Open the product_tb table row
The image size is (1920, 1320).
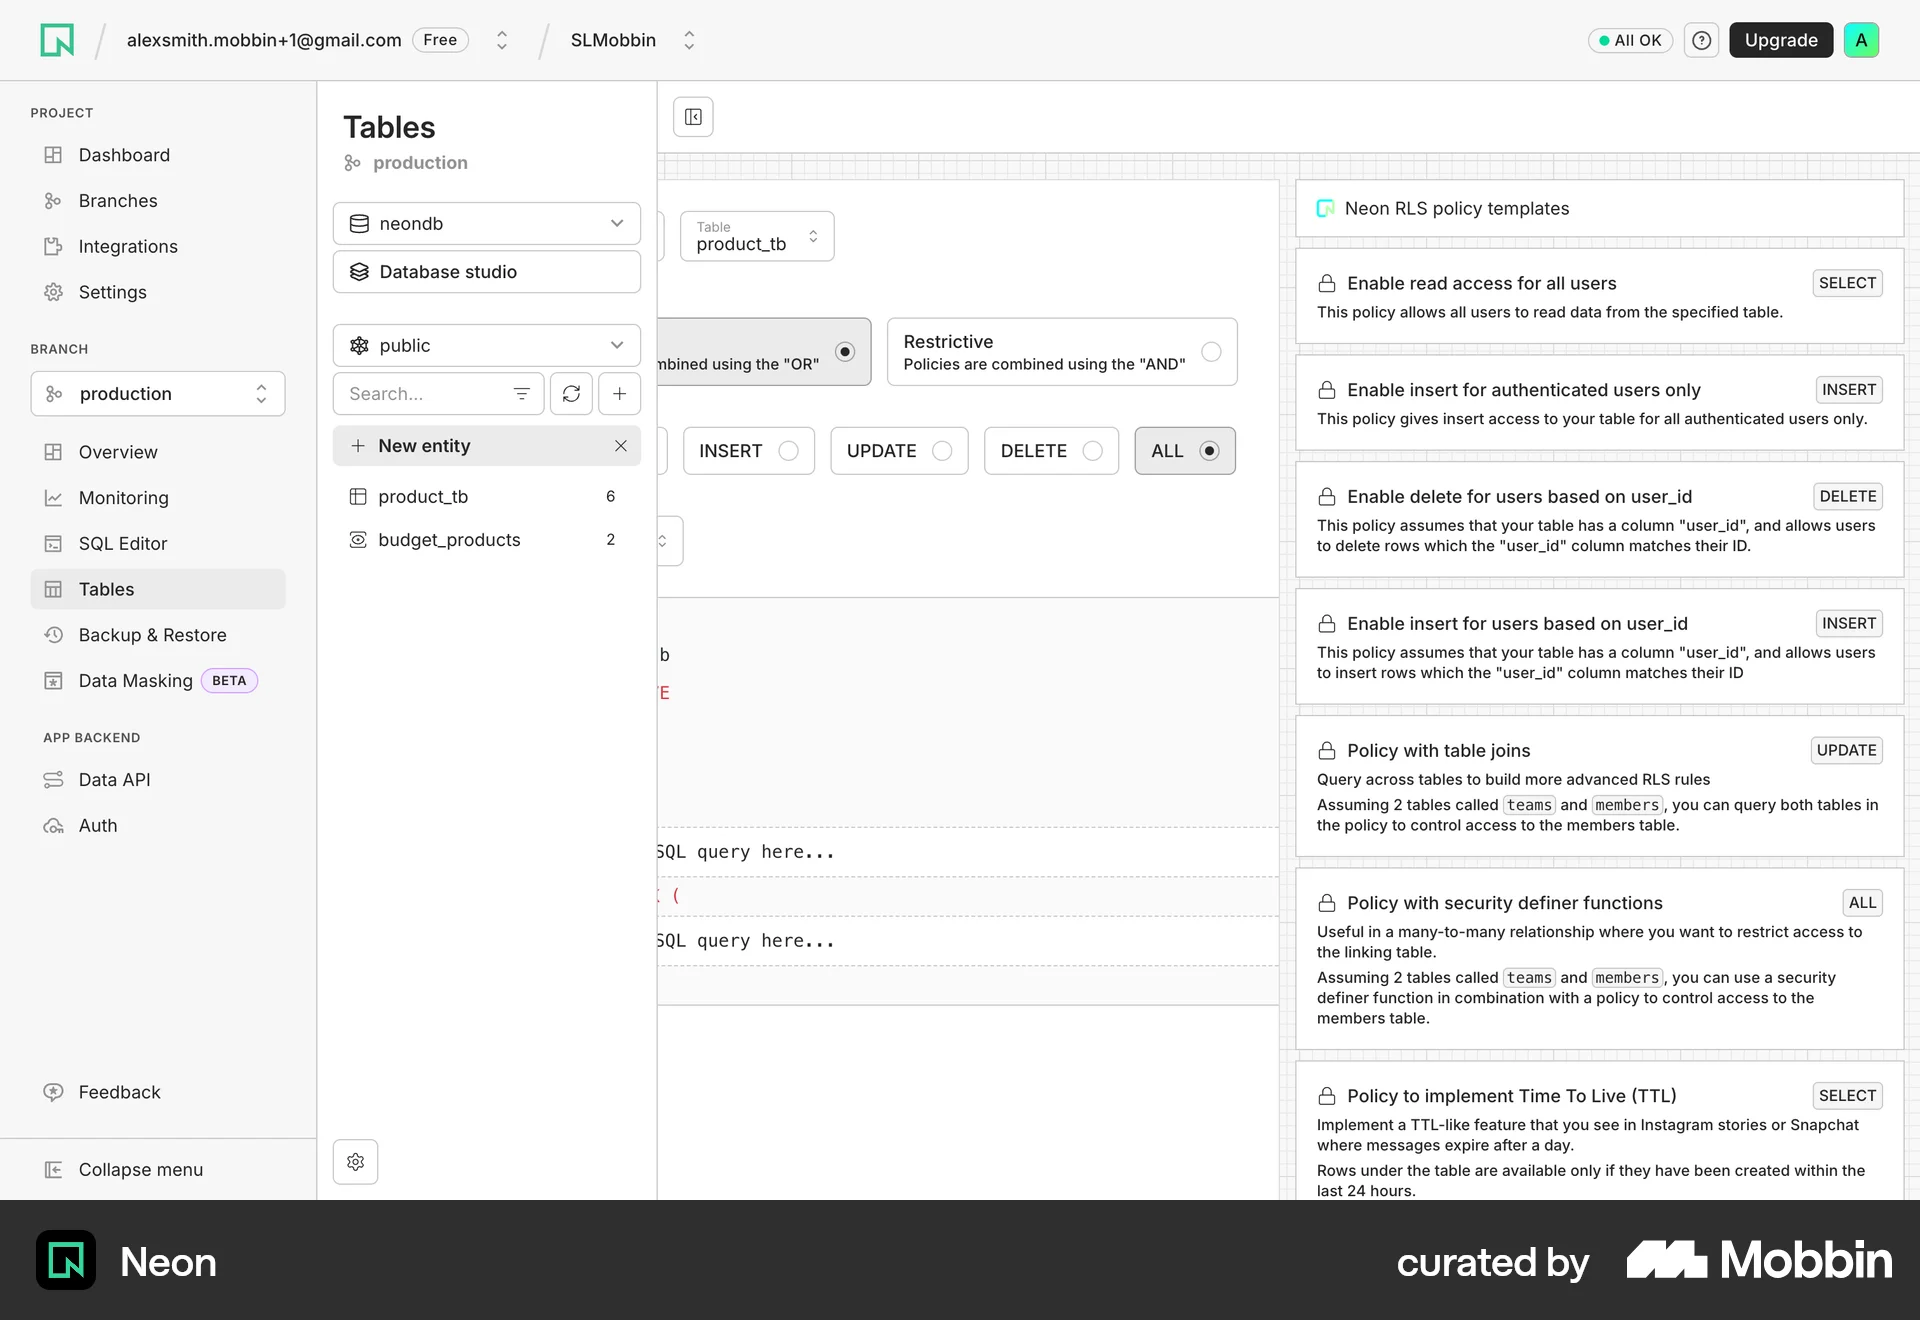[487, 497]
